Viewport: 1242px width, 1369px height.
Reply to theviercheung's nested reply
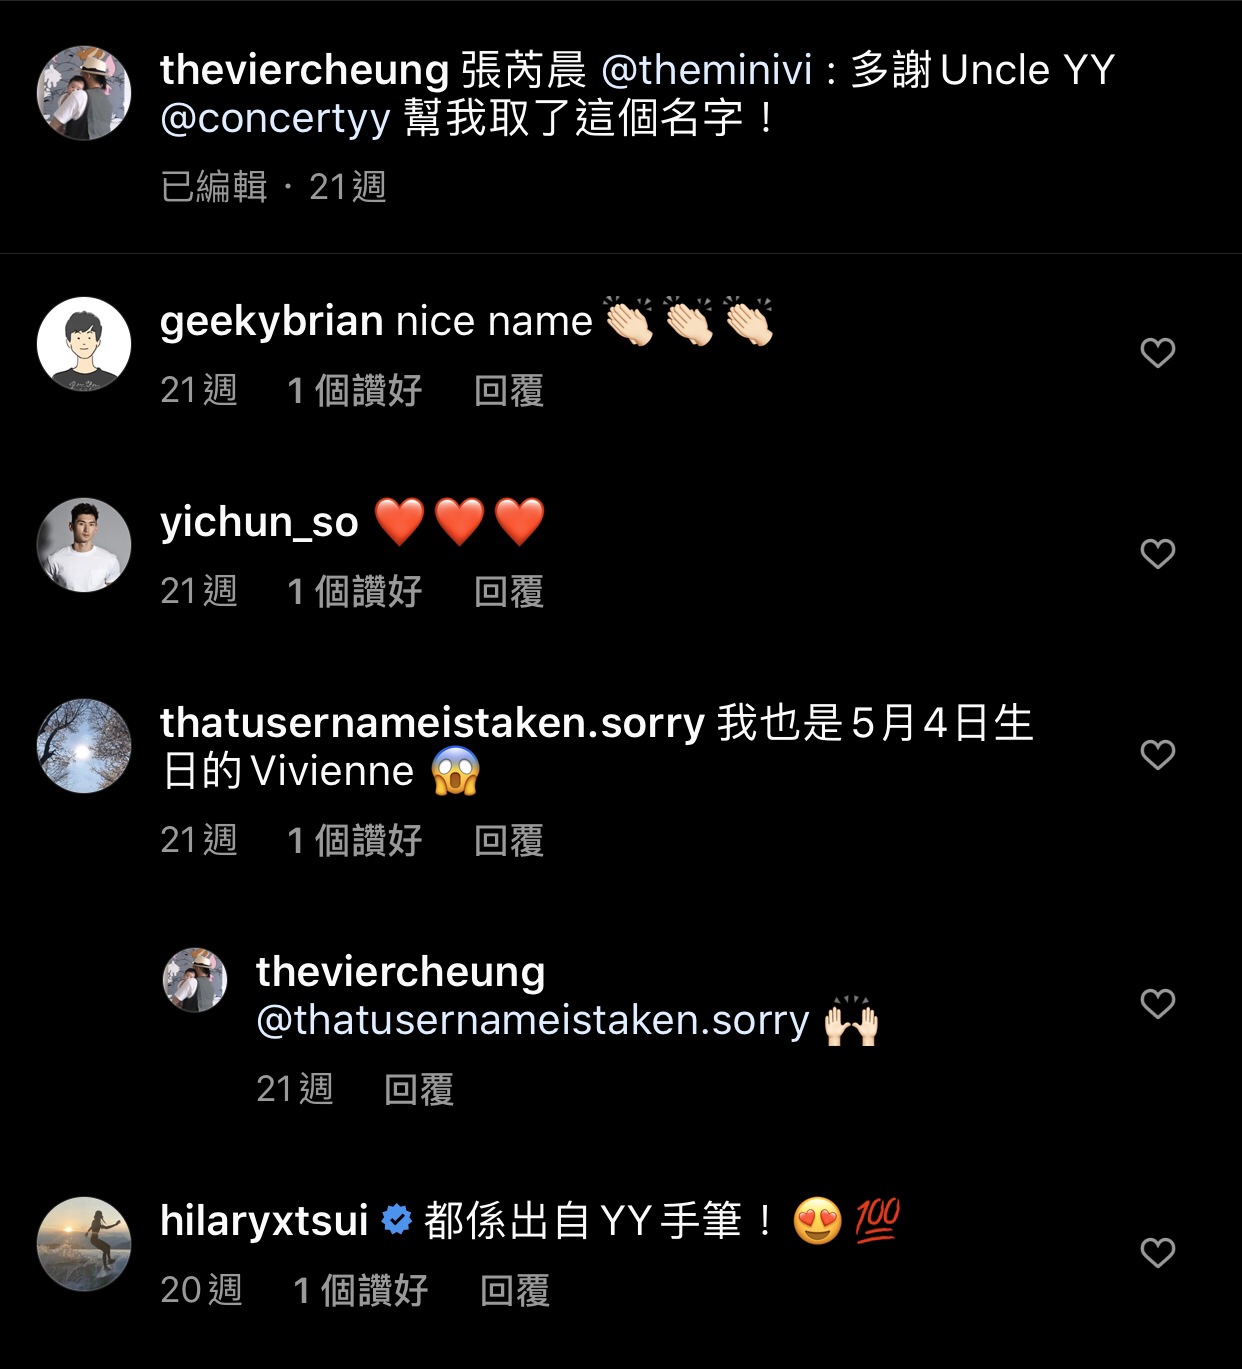pos(419,1090)
